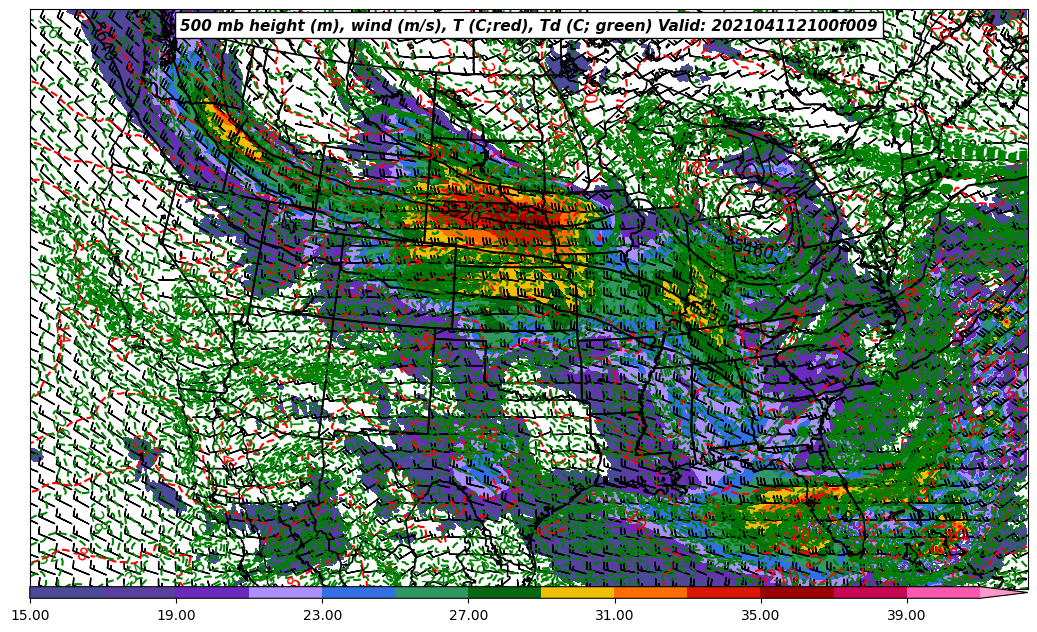Viewport: 1037px width, 632px height.
Task: Select the orange colorbar segment after 31.00
Action: [x=650, y=592]
